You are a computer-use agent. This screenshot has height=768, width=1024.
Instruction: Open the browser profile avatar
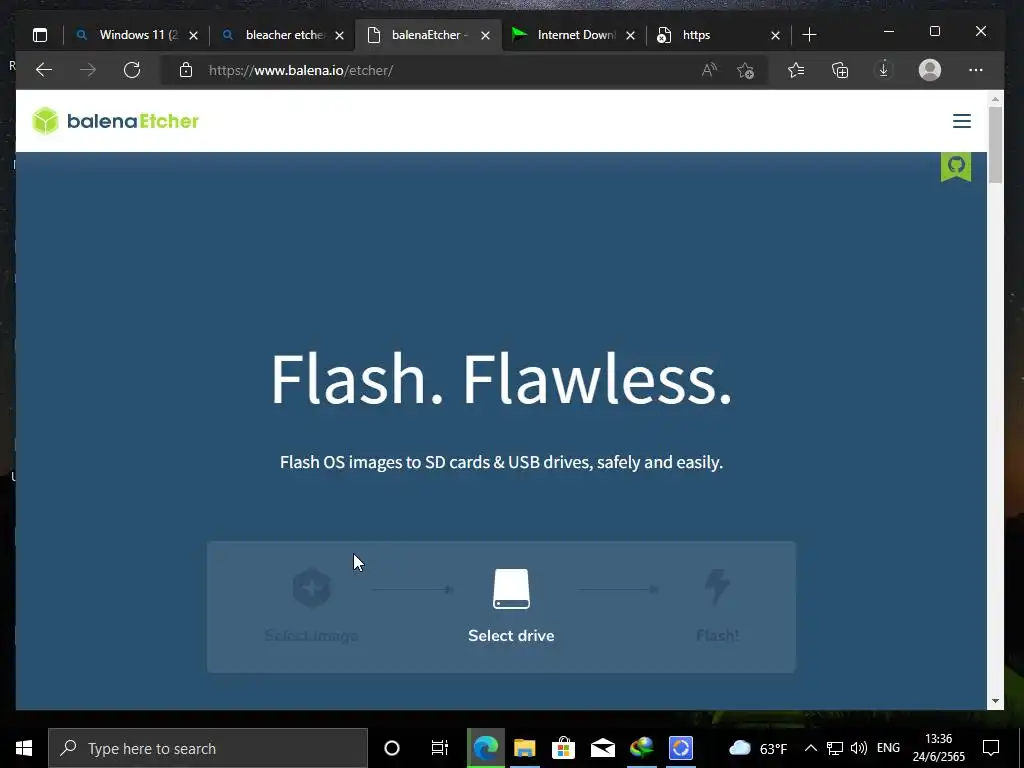[x=929, y=70]
